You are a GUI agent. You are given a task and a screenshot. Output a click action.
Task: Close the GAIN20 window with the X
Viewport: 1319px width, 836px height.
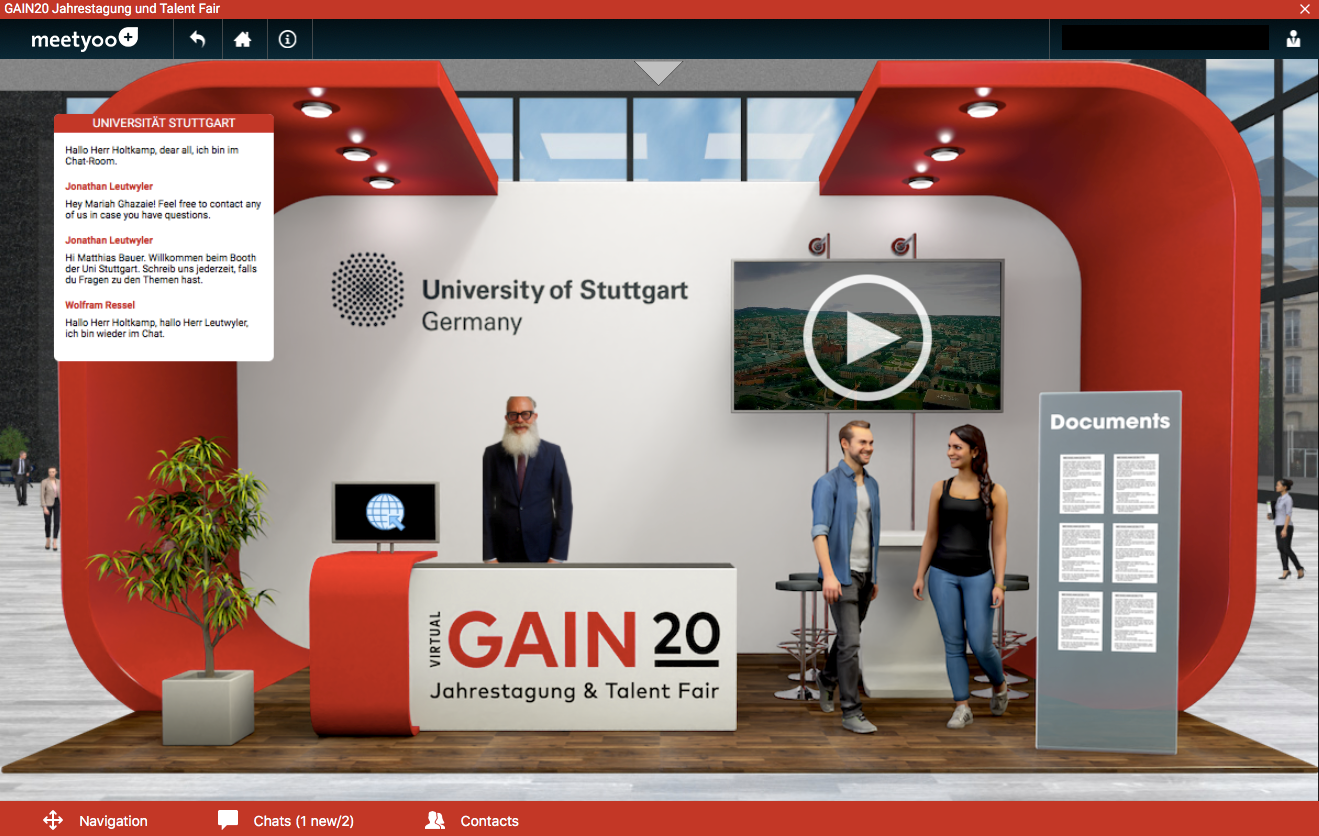point(1305,9)
